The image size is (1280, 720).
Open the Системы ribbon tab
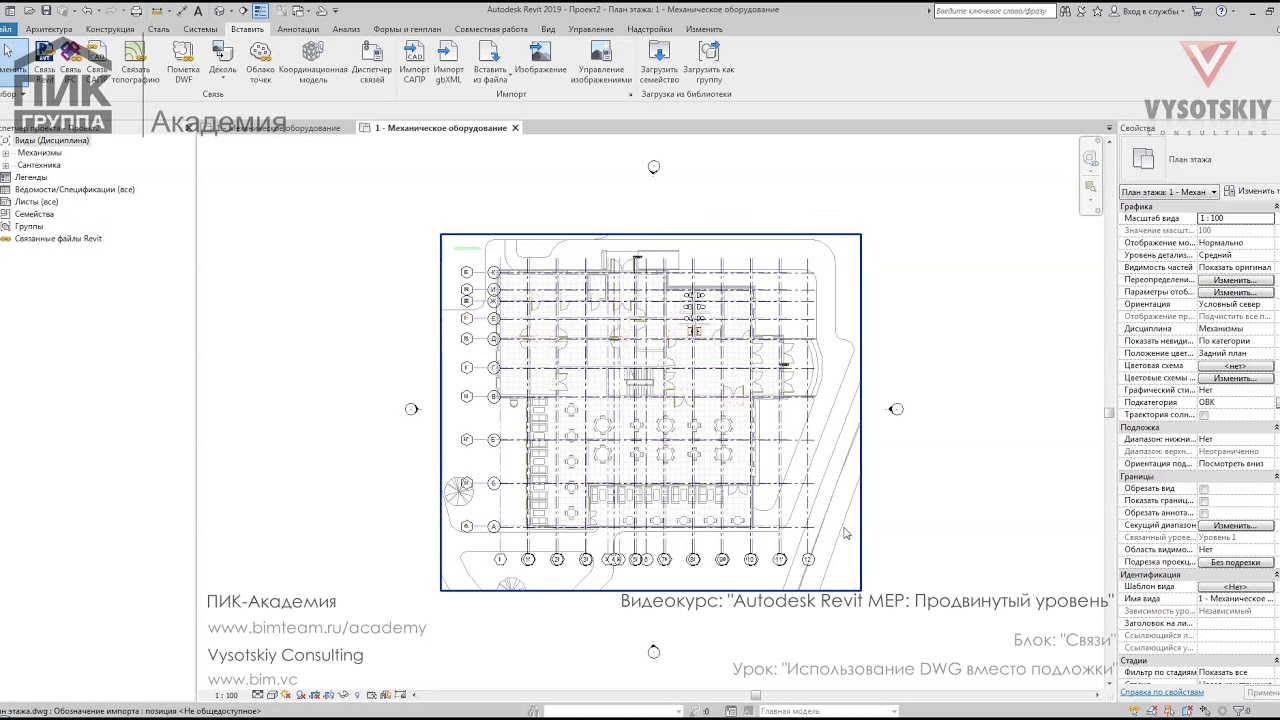point(200,29)
